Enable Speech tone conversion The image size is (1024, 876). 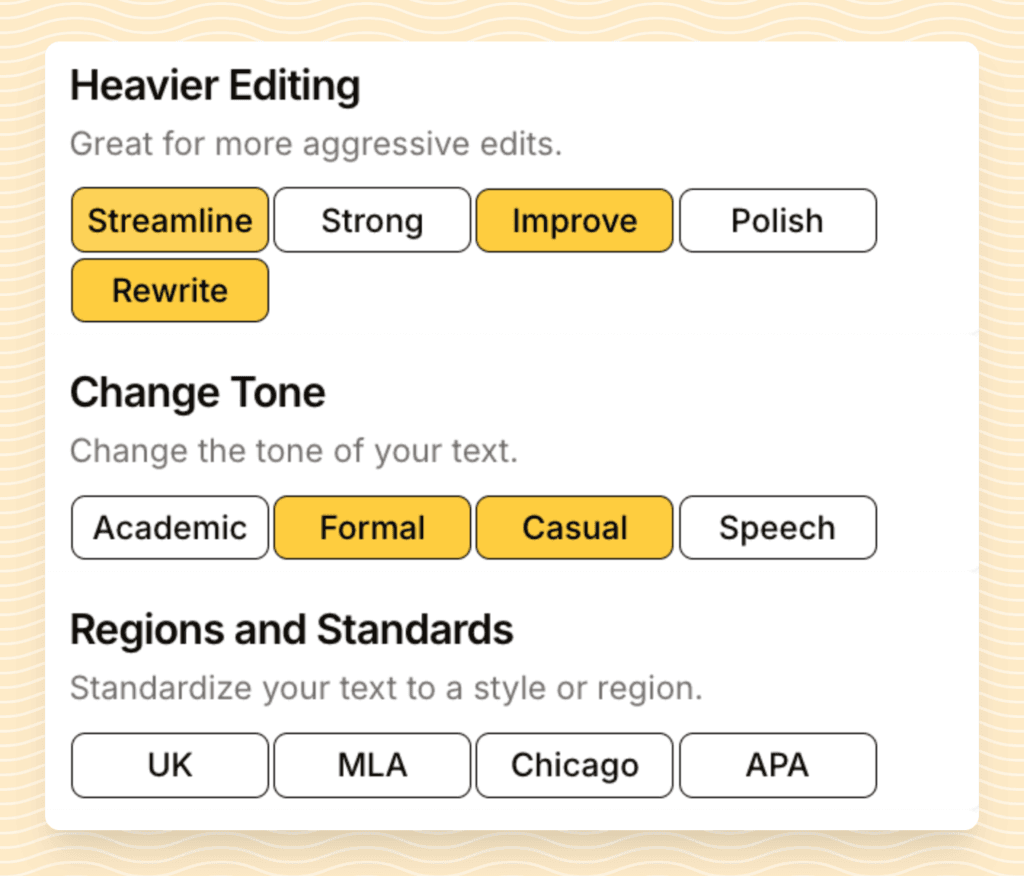[x=777, y=527]
